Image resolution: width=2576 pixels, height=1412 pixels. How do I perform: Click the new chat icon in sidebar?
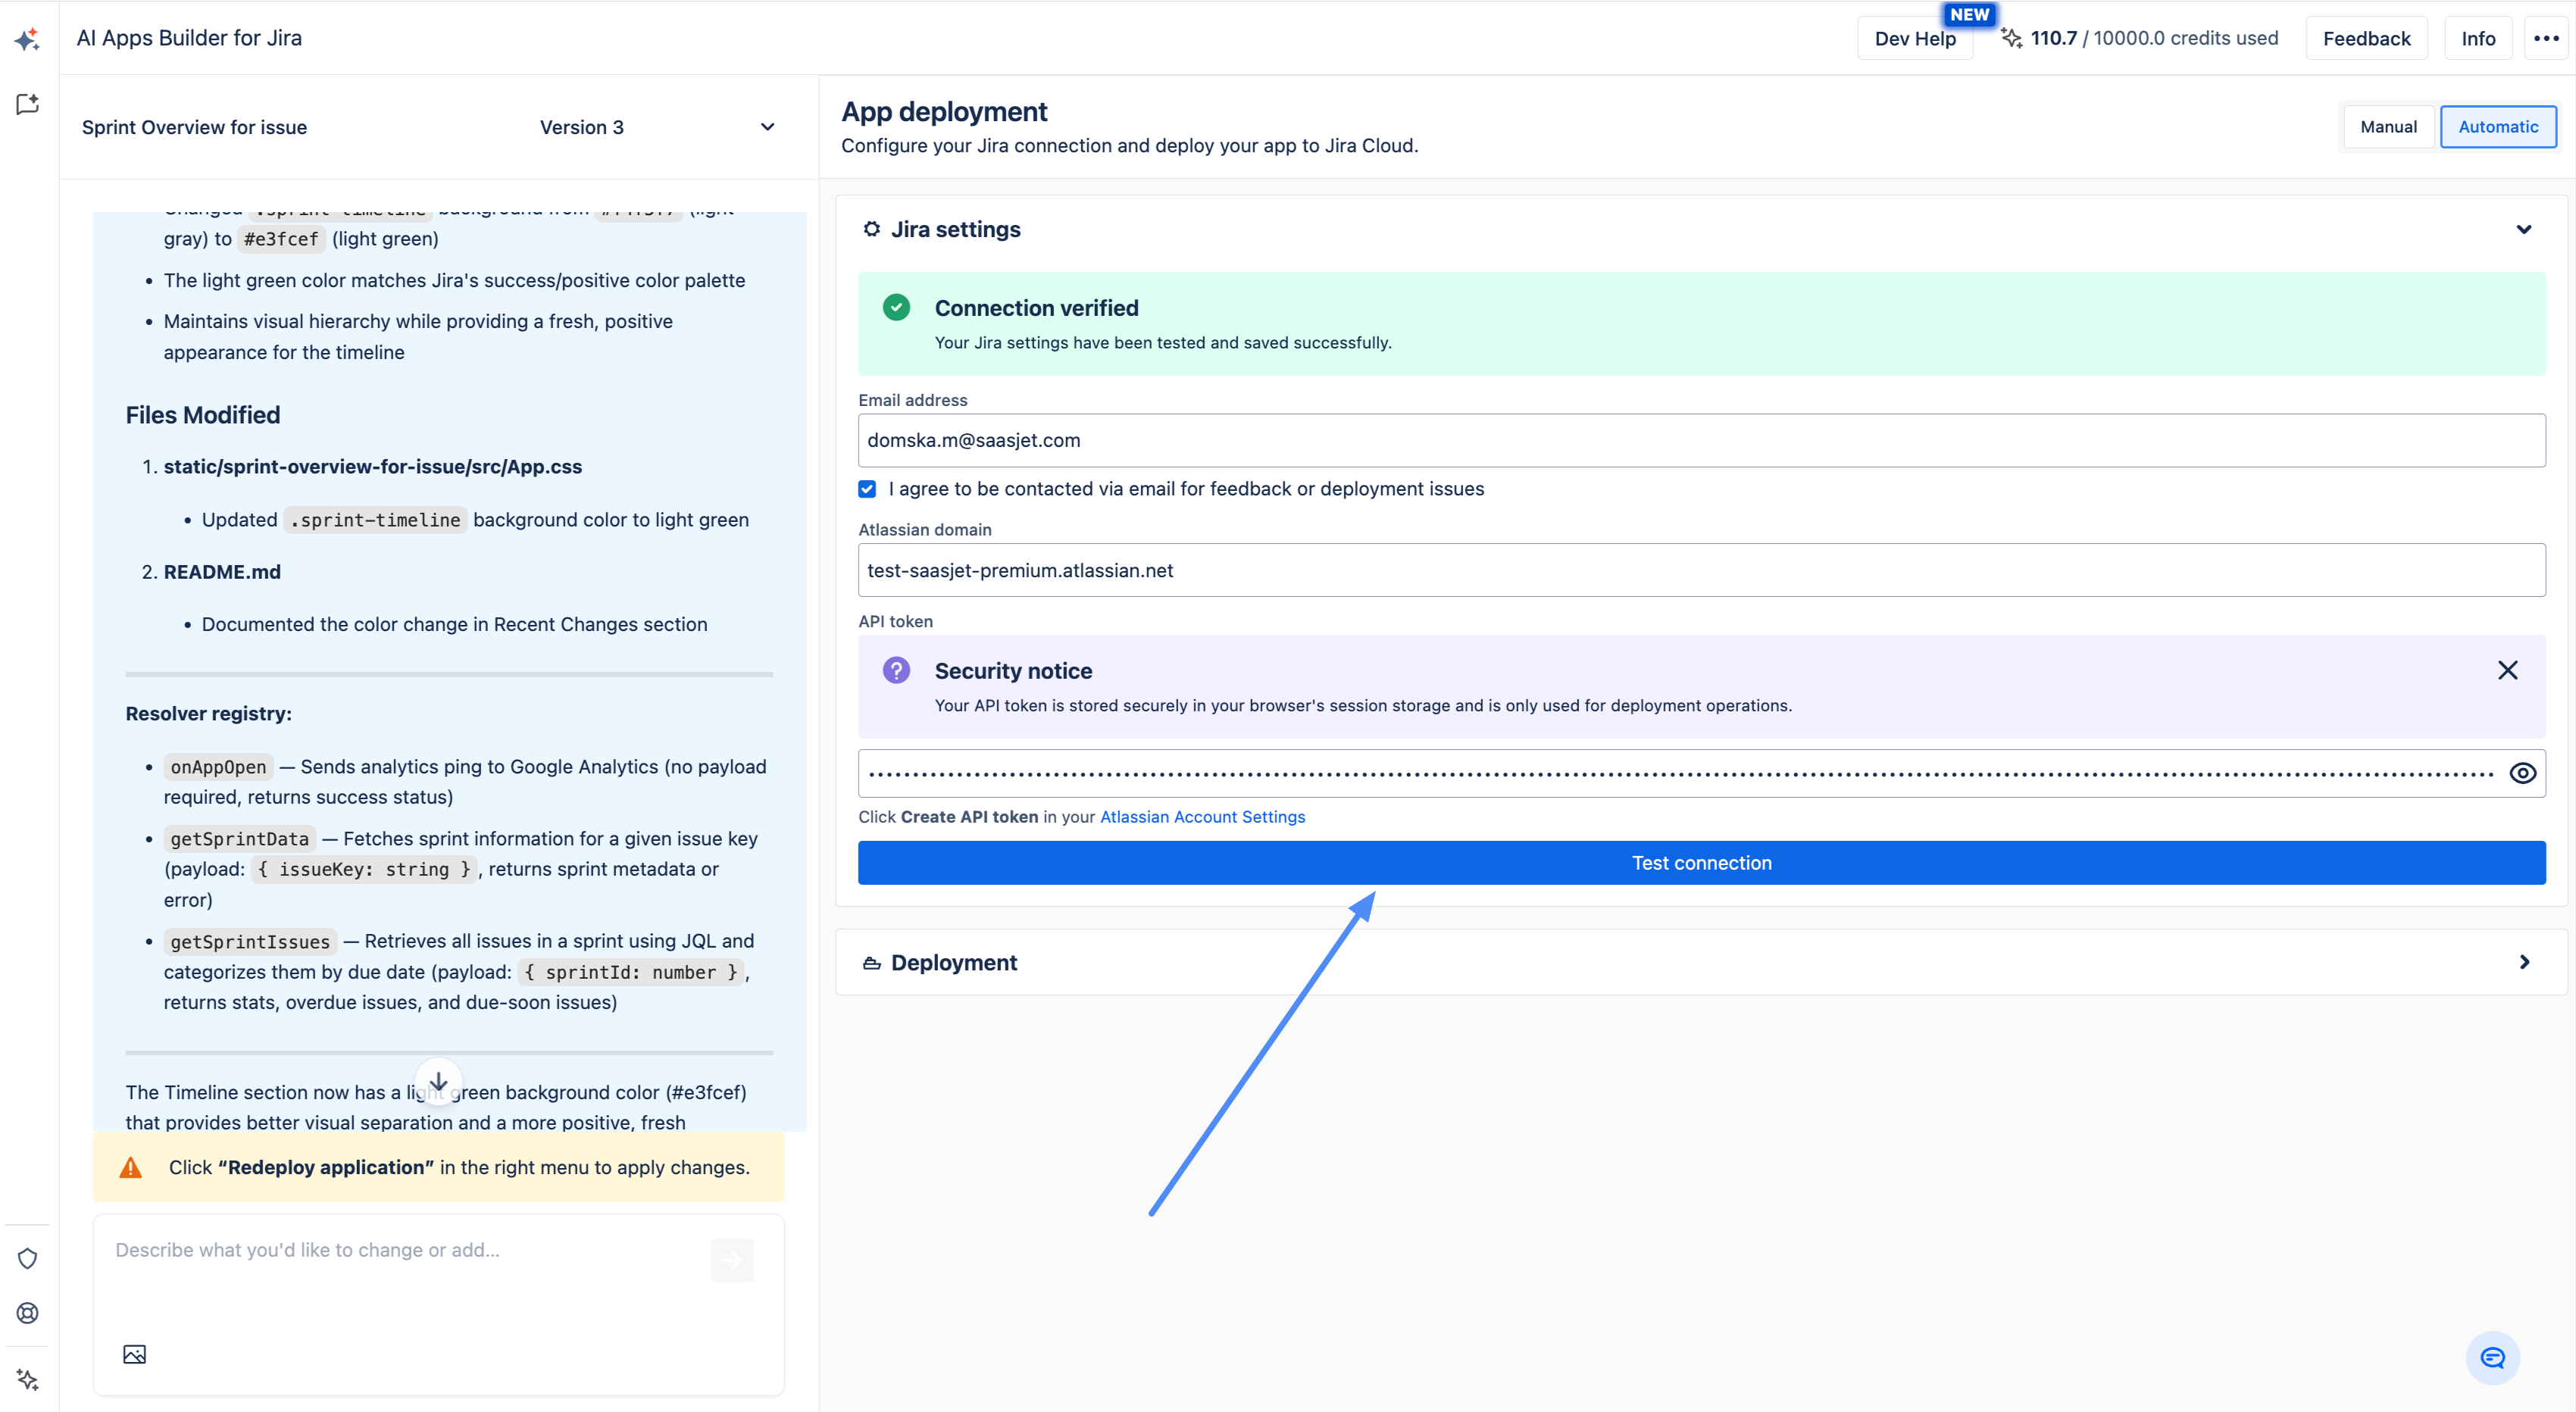tap(27, 104)
